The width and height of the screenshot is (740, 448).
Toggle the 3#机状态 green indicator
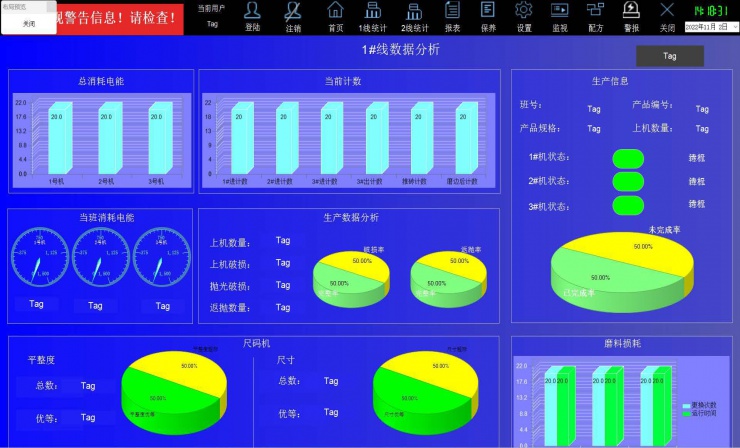click(x=628, y=205)
